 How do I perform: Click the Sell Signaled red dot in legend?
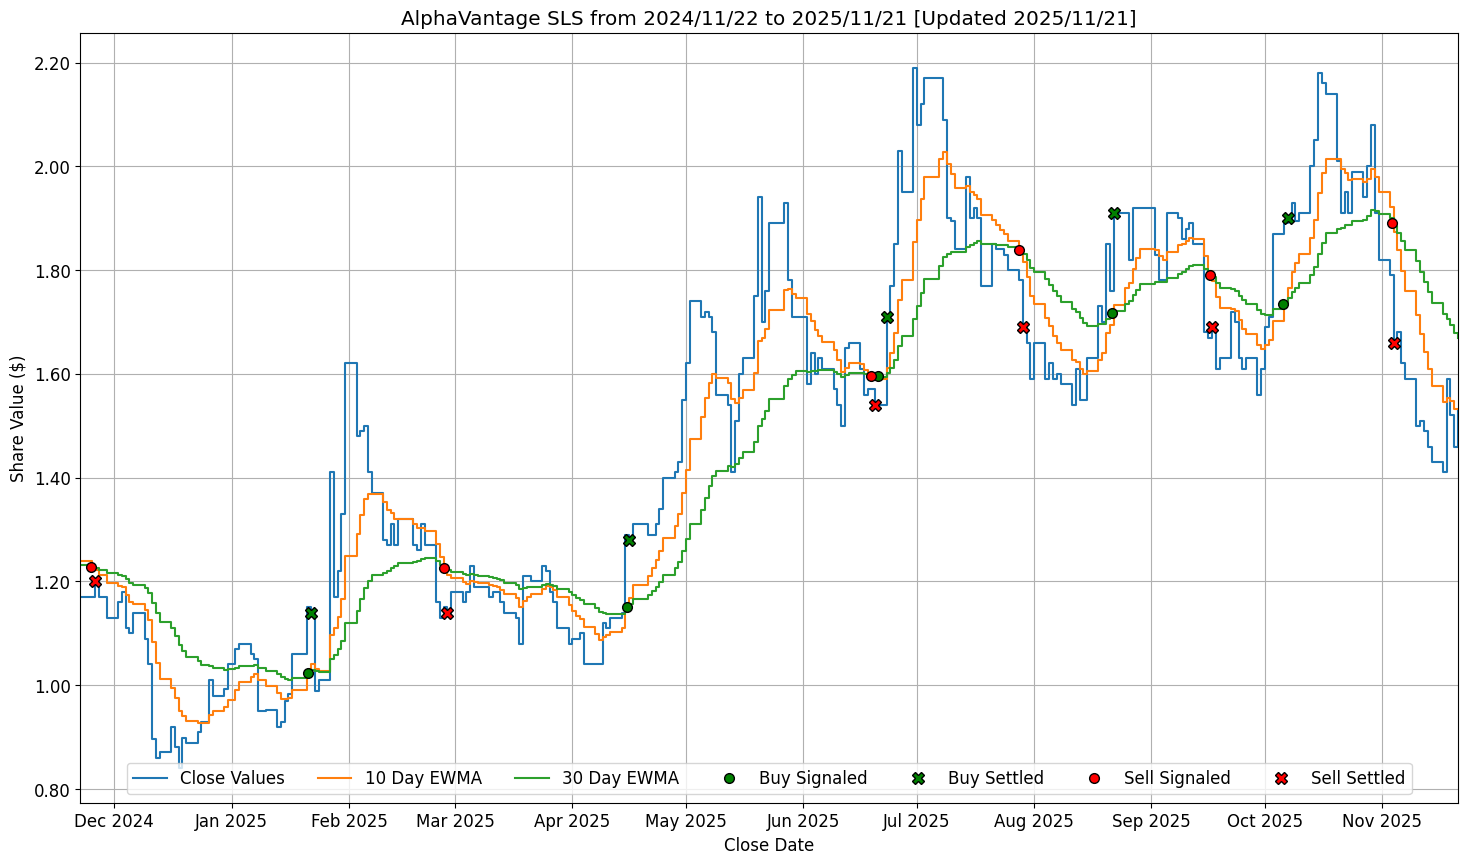click(x=1094, y=778)
